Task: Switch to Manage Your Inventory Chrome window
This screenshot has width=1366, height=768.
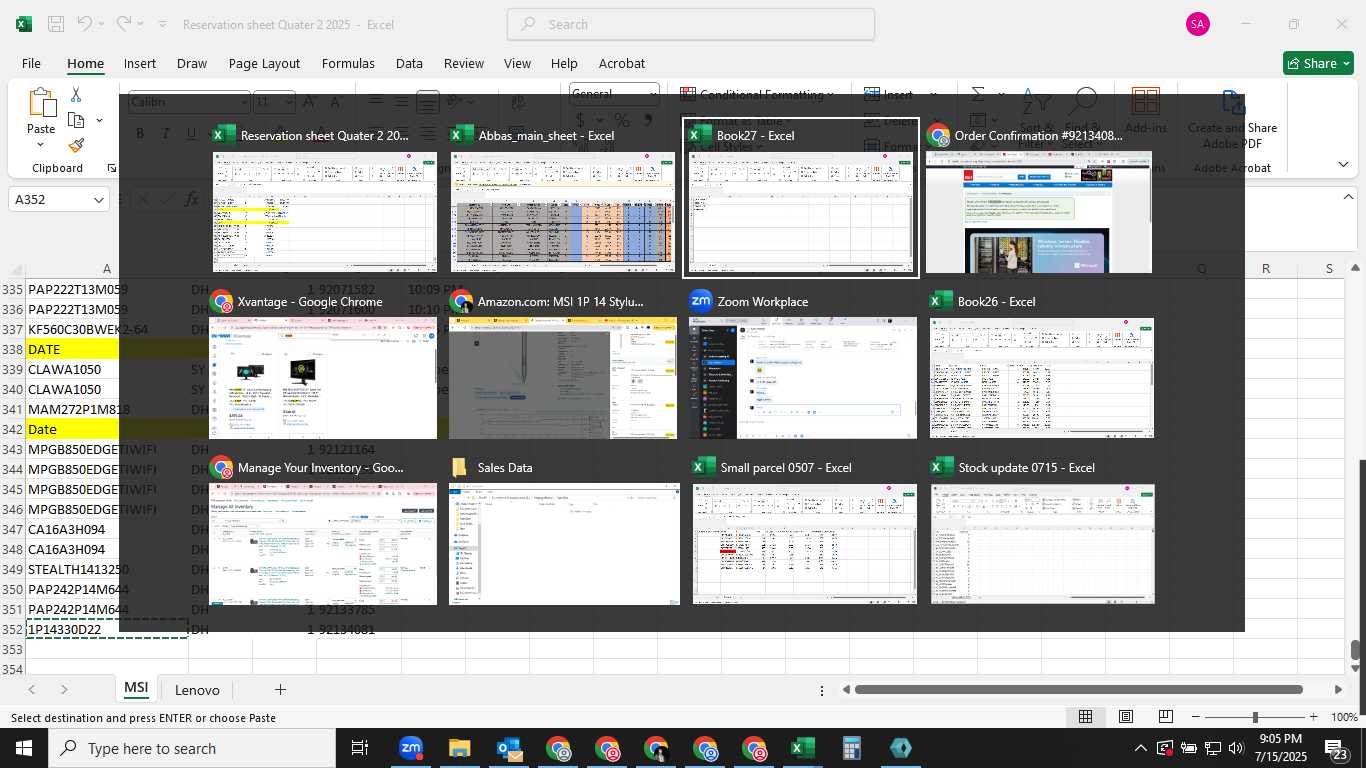Action: [x=325, y=531]
